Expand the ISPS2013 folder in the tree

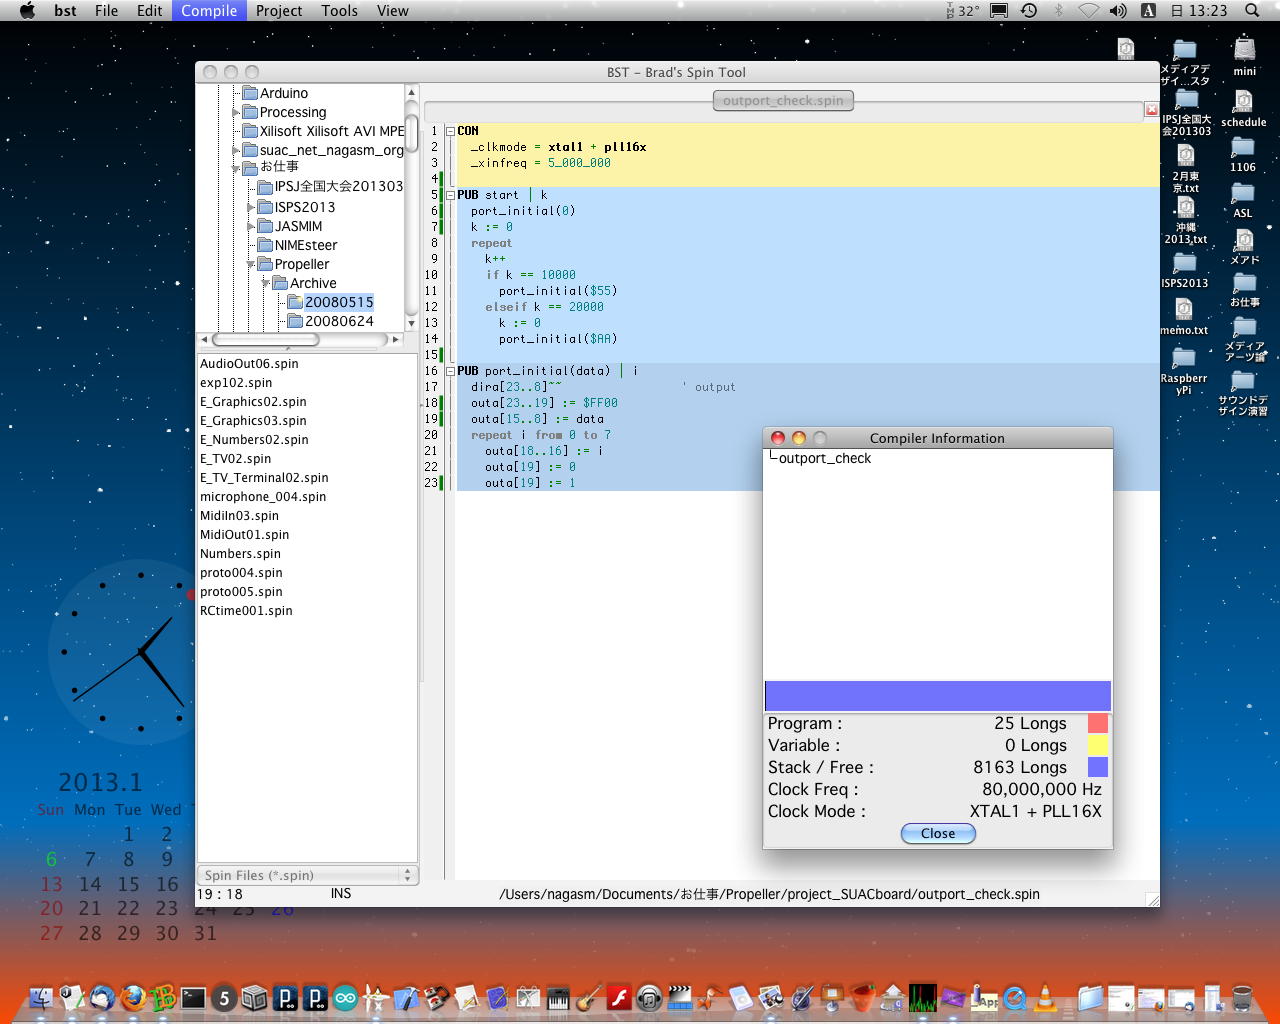(251, 207)
